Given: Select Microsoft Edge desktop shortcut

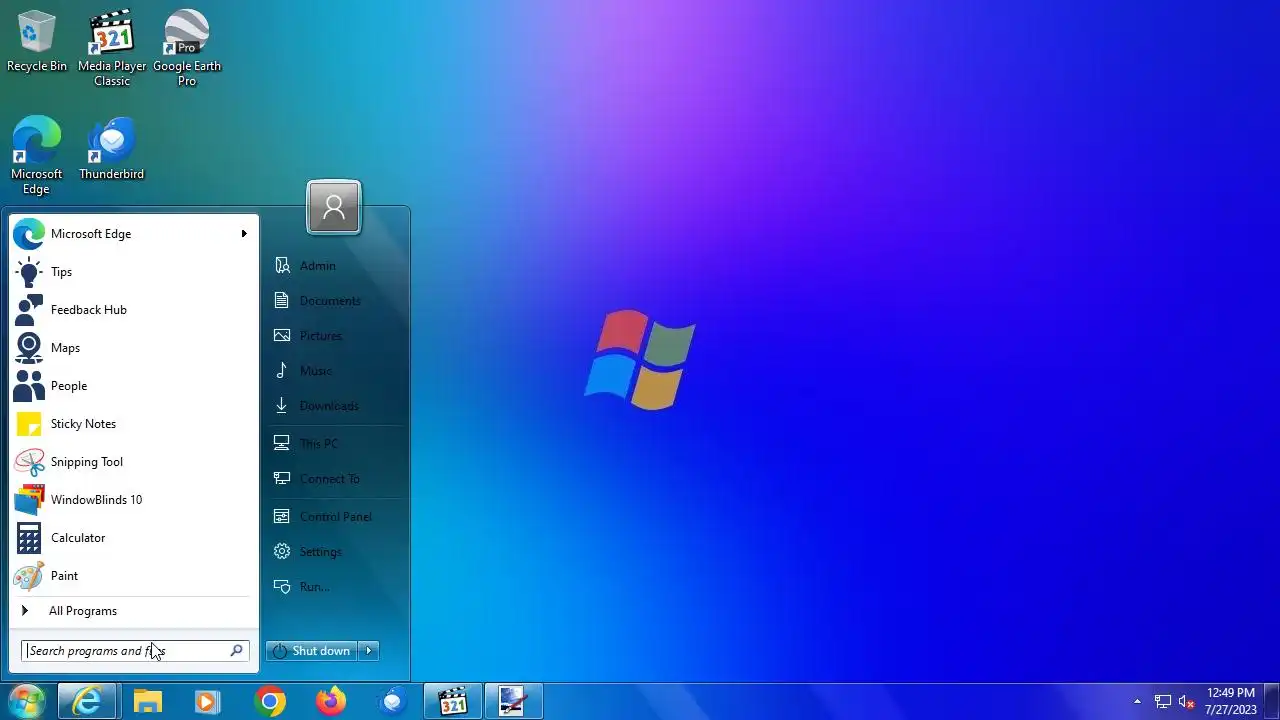Looking at the screenshot, I should (x=37, y=156).
